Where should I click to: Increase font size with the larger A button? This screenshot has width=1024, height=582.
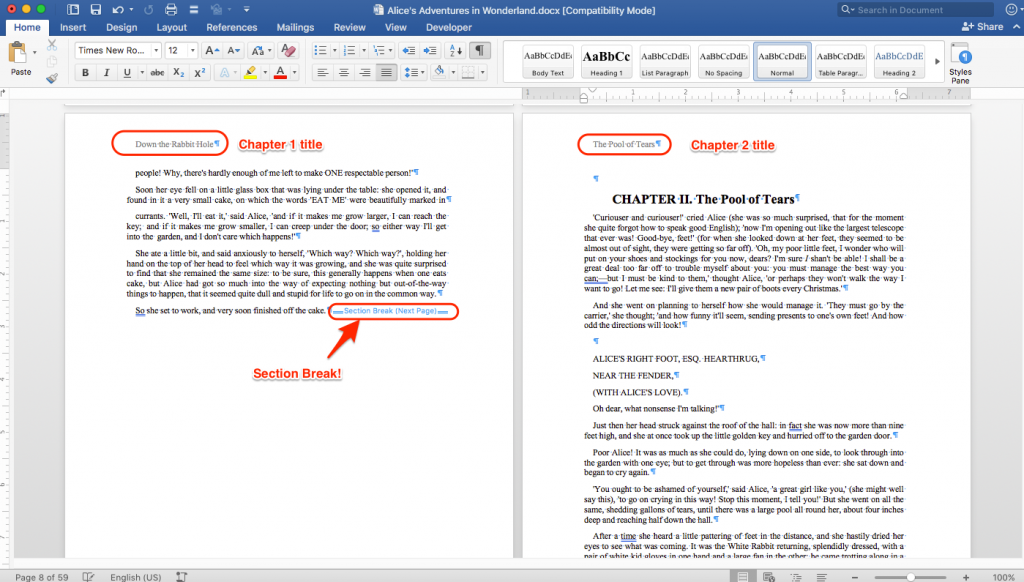pyautogui.click(x=212, y=50)
